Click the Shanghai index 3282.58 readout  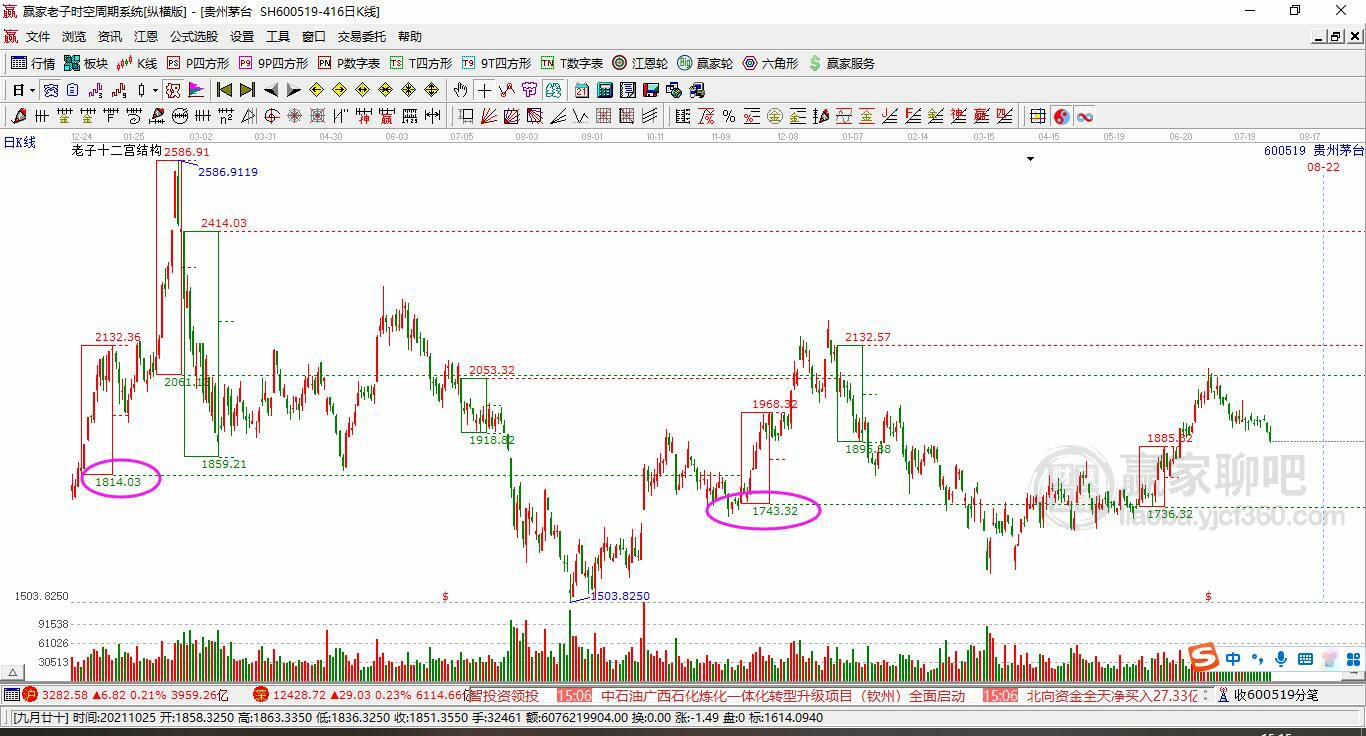coord(65,695)
